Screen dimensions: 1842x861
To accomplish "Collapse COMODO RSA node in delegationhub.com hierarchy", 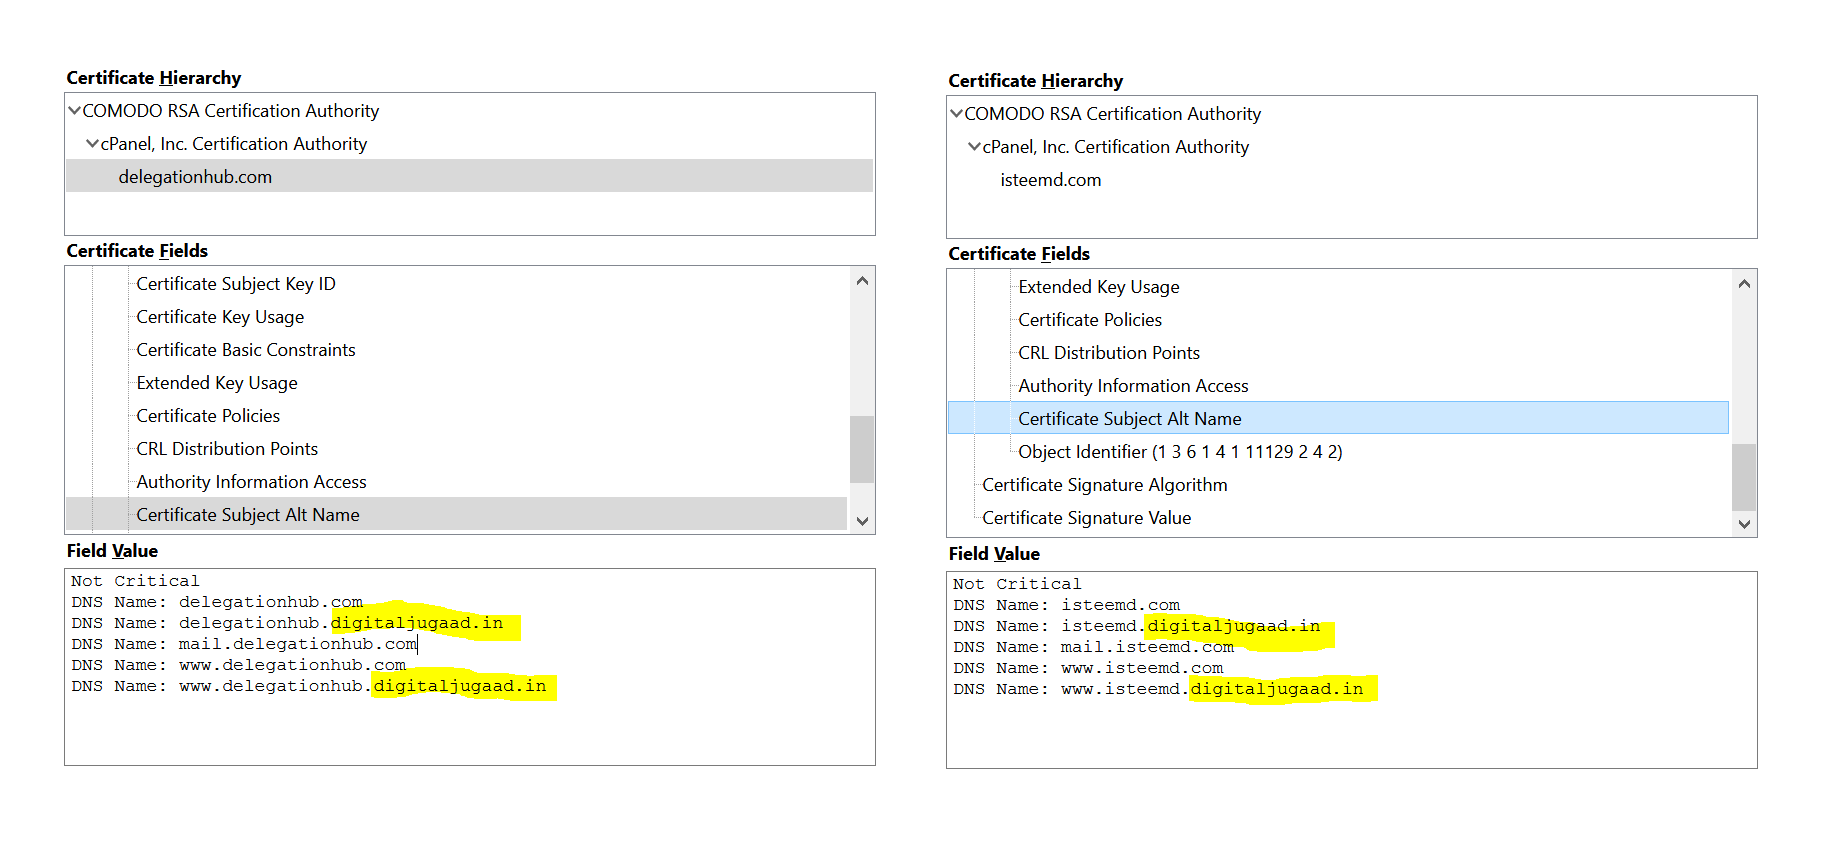I will tap(74, 111).
